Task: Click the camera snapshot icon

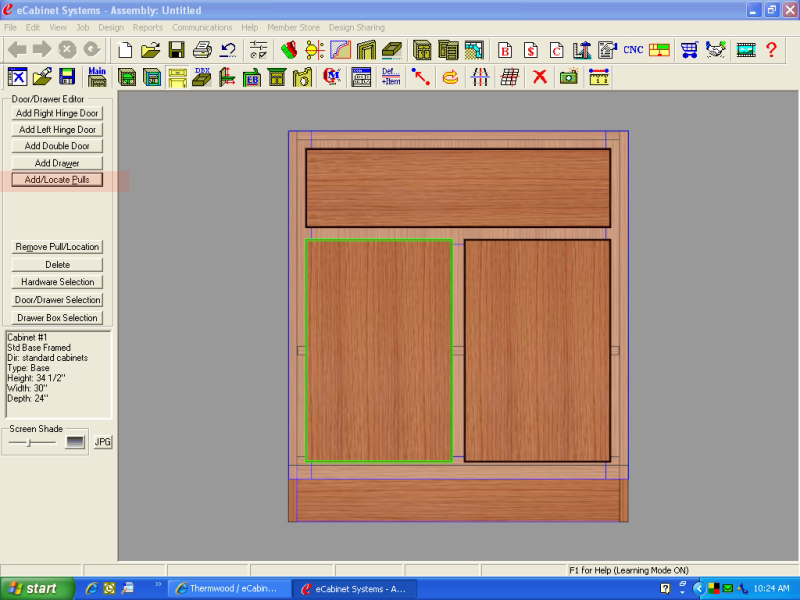Action: [x=569, y=77]
